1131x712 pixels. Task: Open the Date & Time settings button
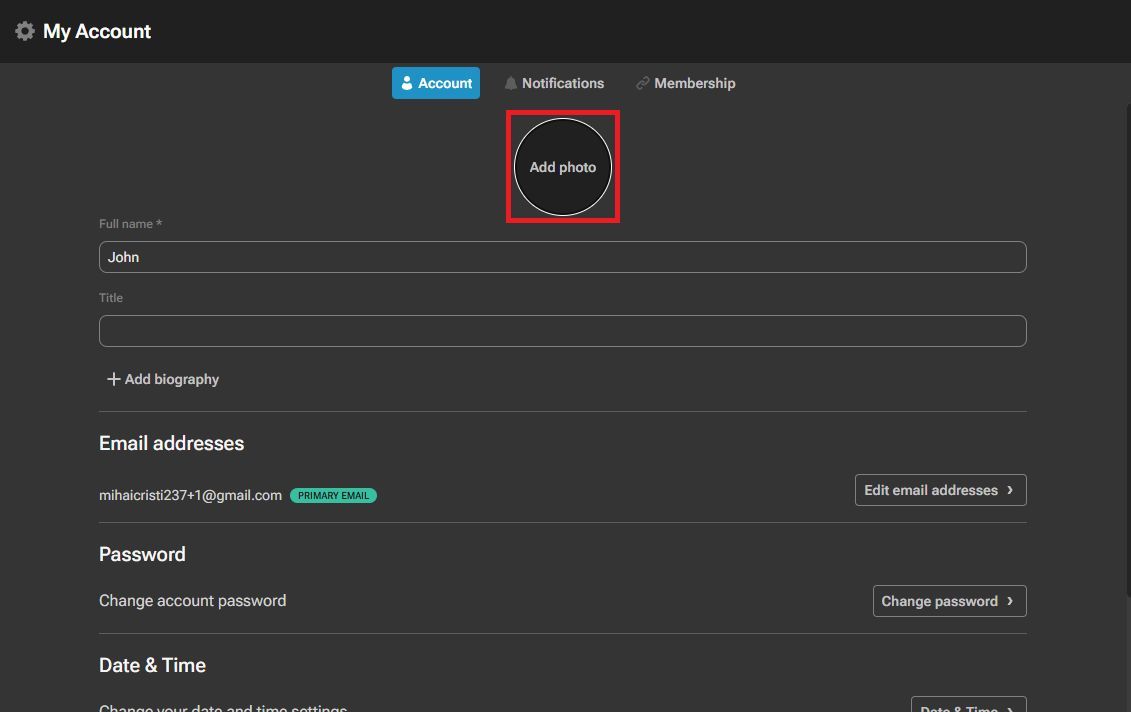click(x=967, y=706)
